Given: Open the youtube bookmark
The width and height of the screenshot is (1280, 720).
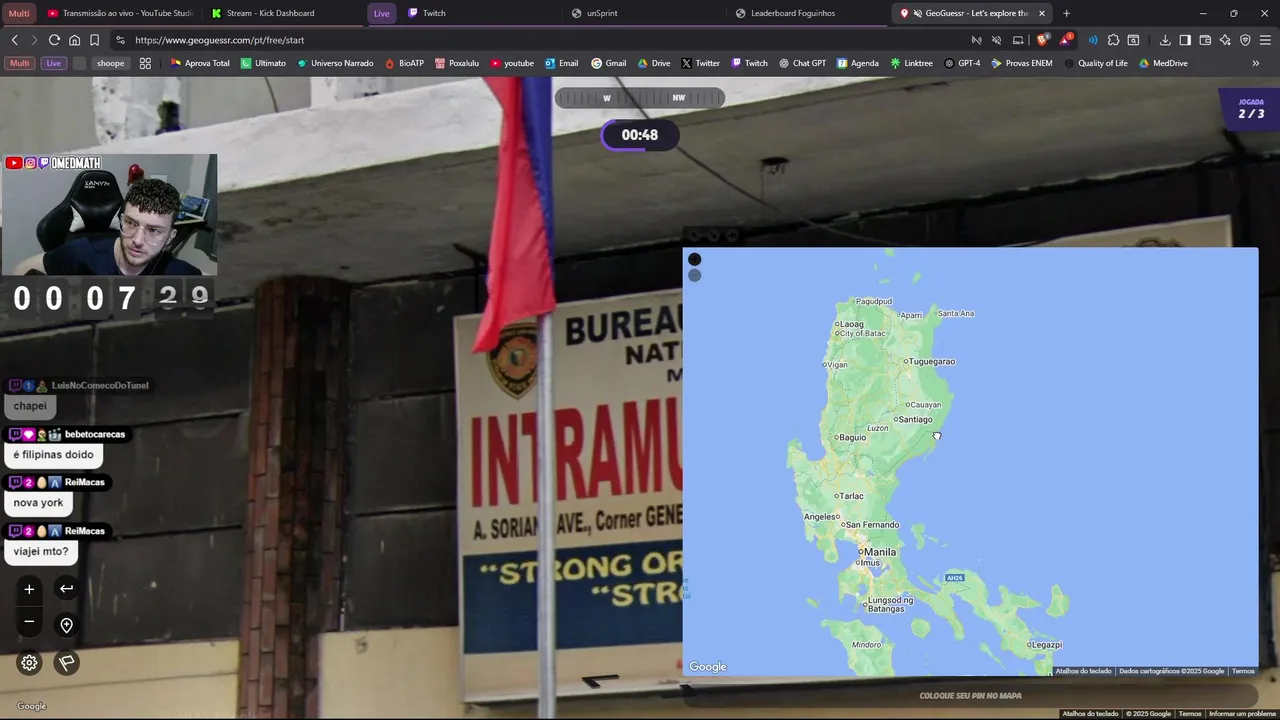Looking at the screenshot, I should click(x=512, y=63).
